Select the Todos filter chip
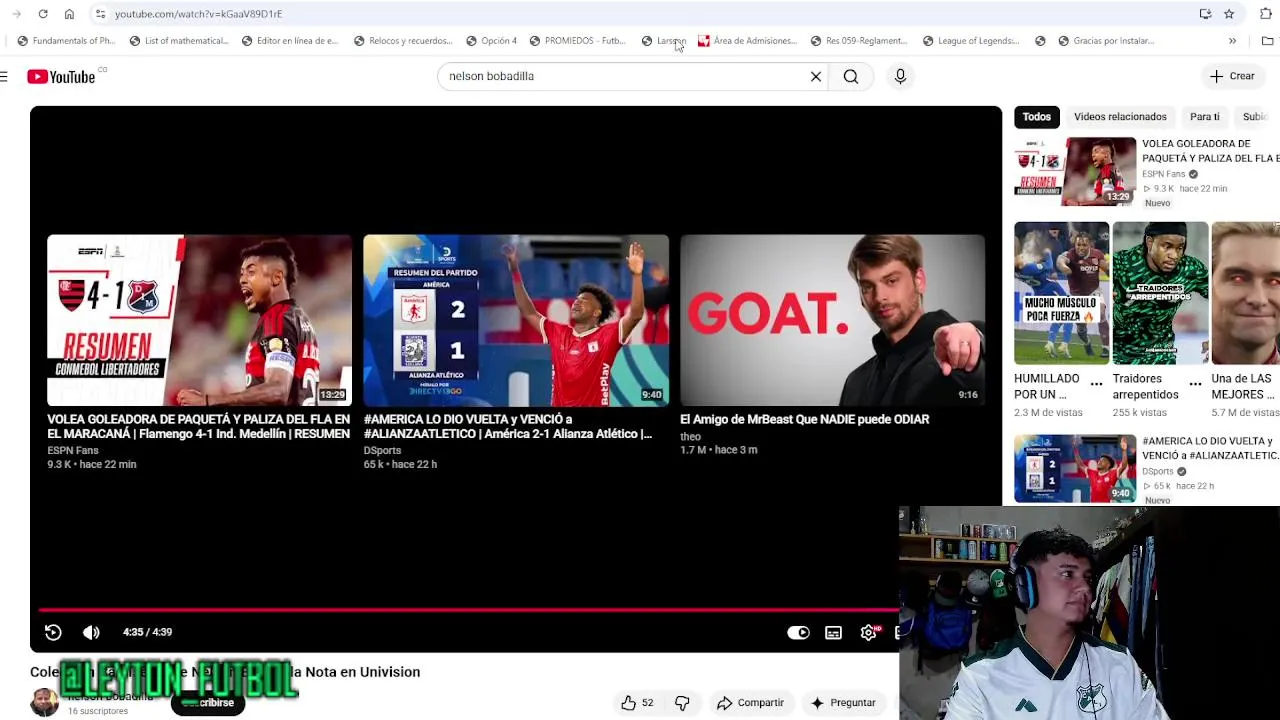1280x720 pixels. click(x=1036, y=117)
